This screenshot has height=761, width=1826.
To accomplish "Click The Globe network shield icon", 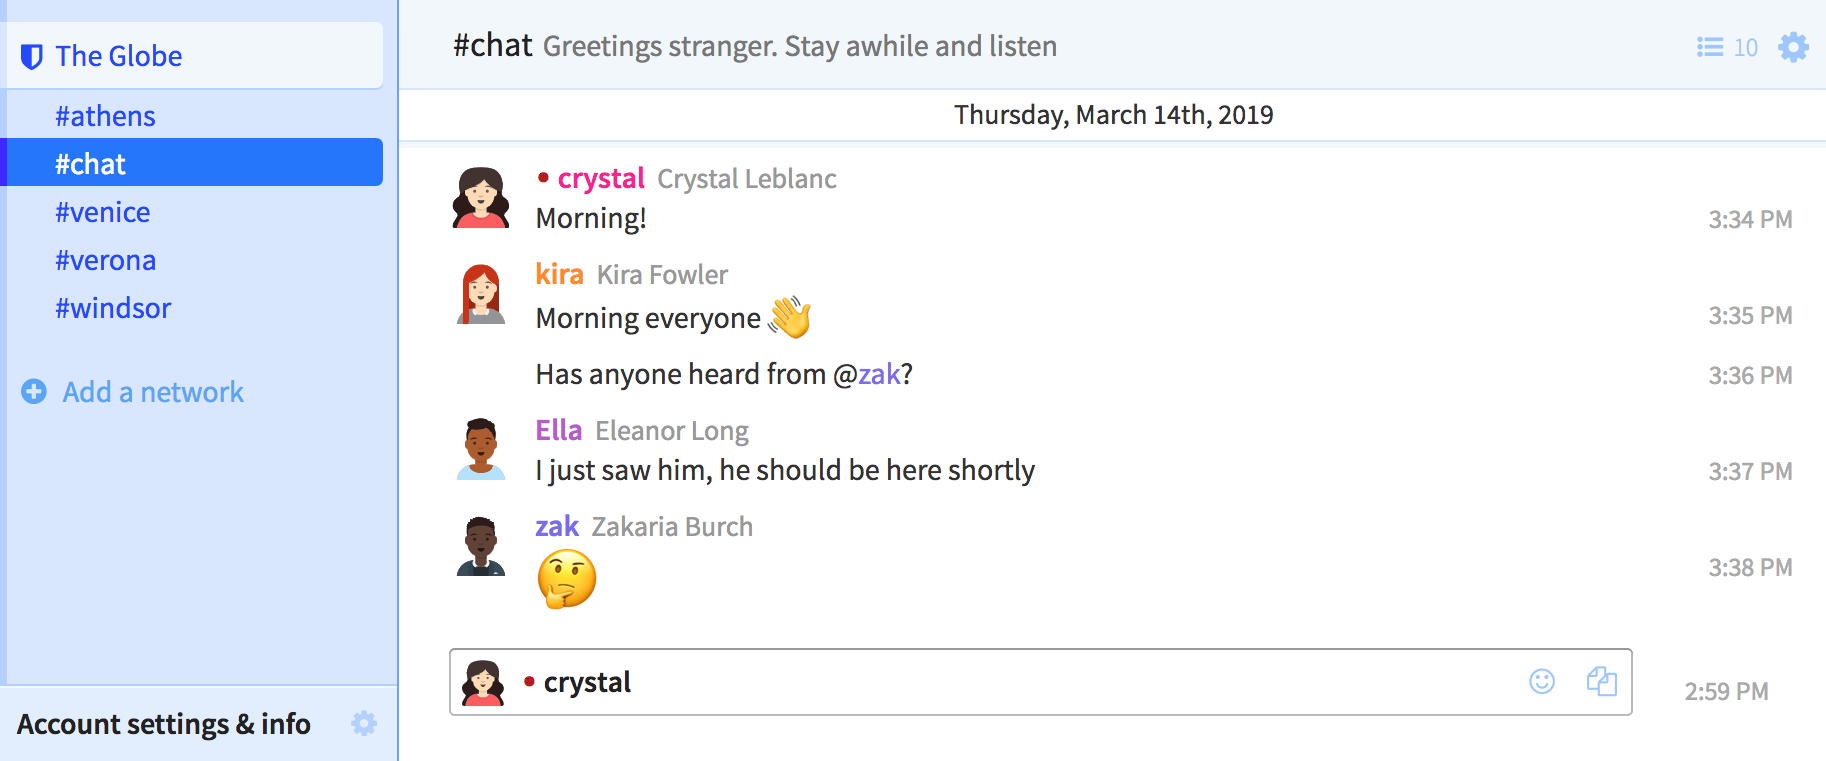I will 32,57.
